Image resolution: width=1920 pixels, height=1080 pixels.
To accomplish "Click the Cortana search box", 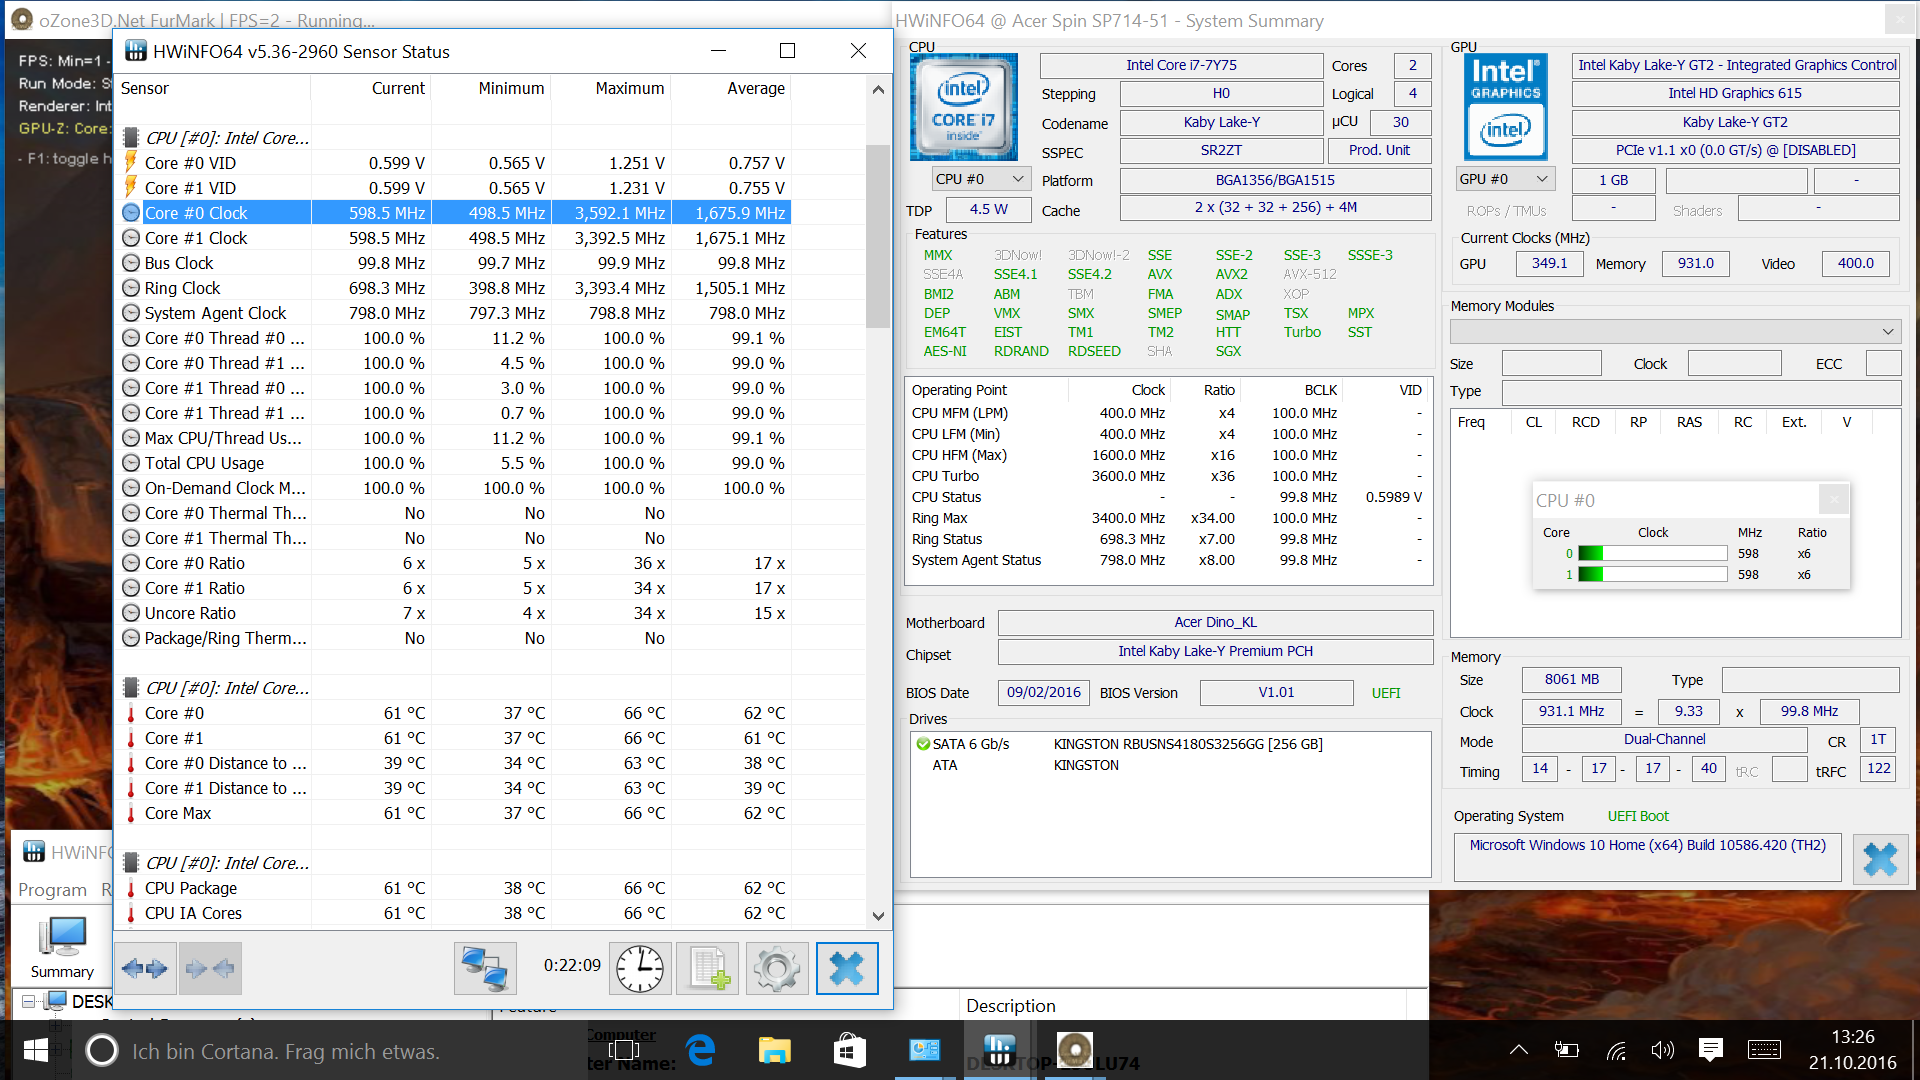I will pyautogui.click(x=285, y=1051).
